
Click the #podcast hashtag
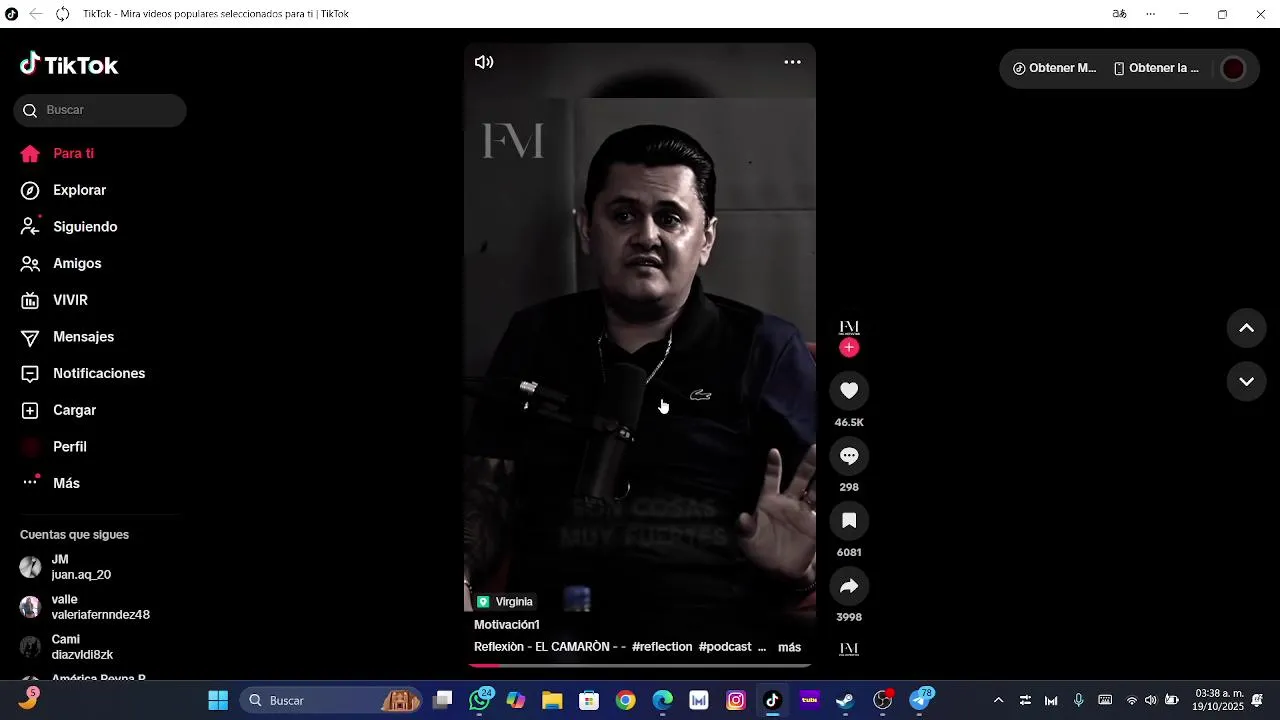click(x=725, y=647)
